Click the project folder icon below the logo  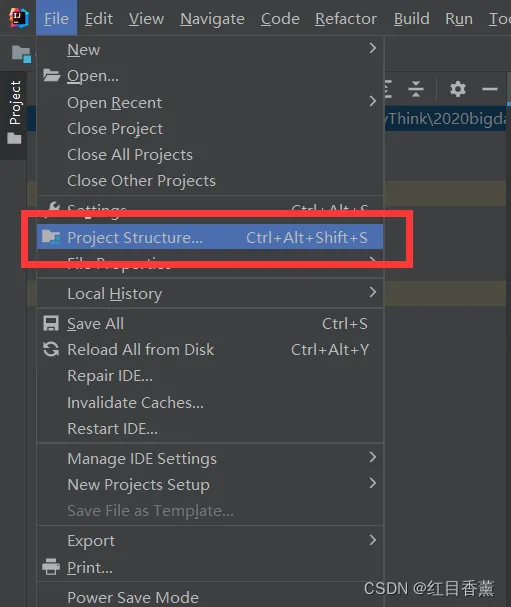pyautogui.click(x=21, y=53)
